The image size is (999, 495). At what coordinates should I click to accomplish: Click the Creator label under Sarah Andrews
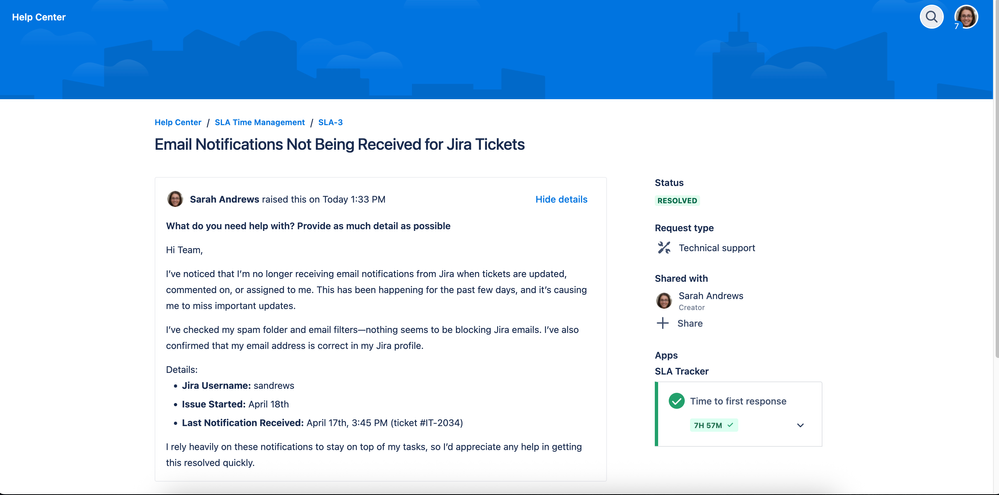pos(691,308)
